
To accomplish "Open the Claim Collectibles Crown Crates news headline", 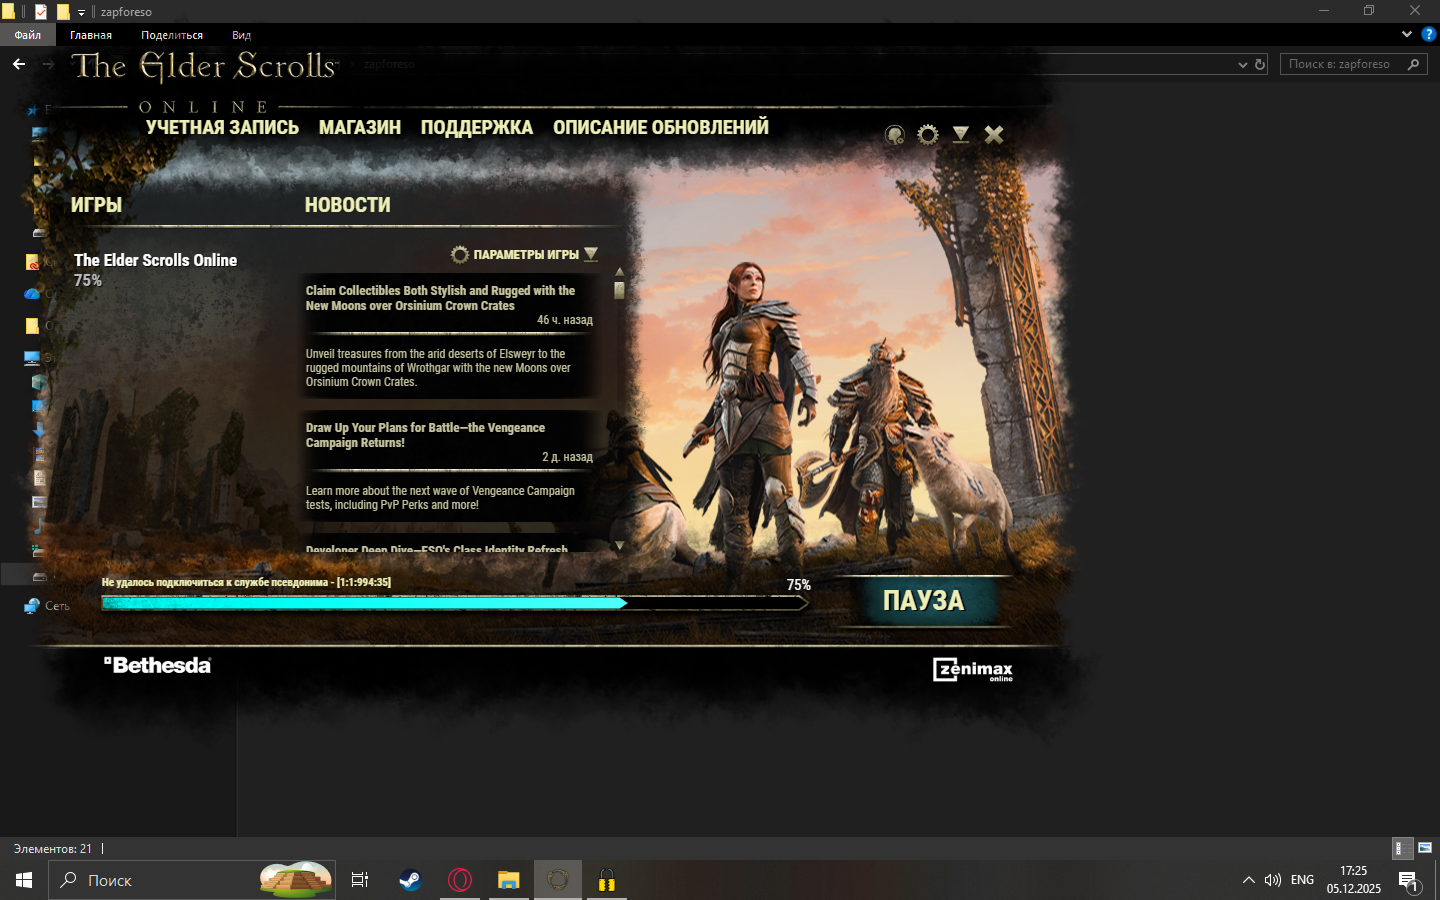I will click(x=440, y=298).
